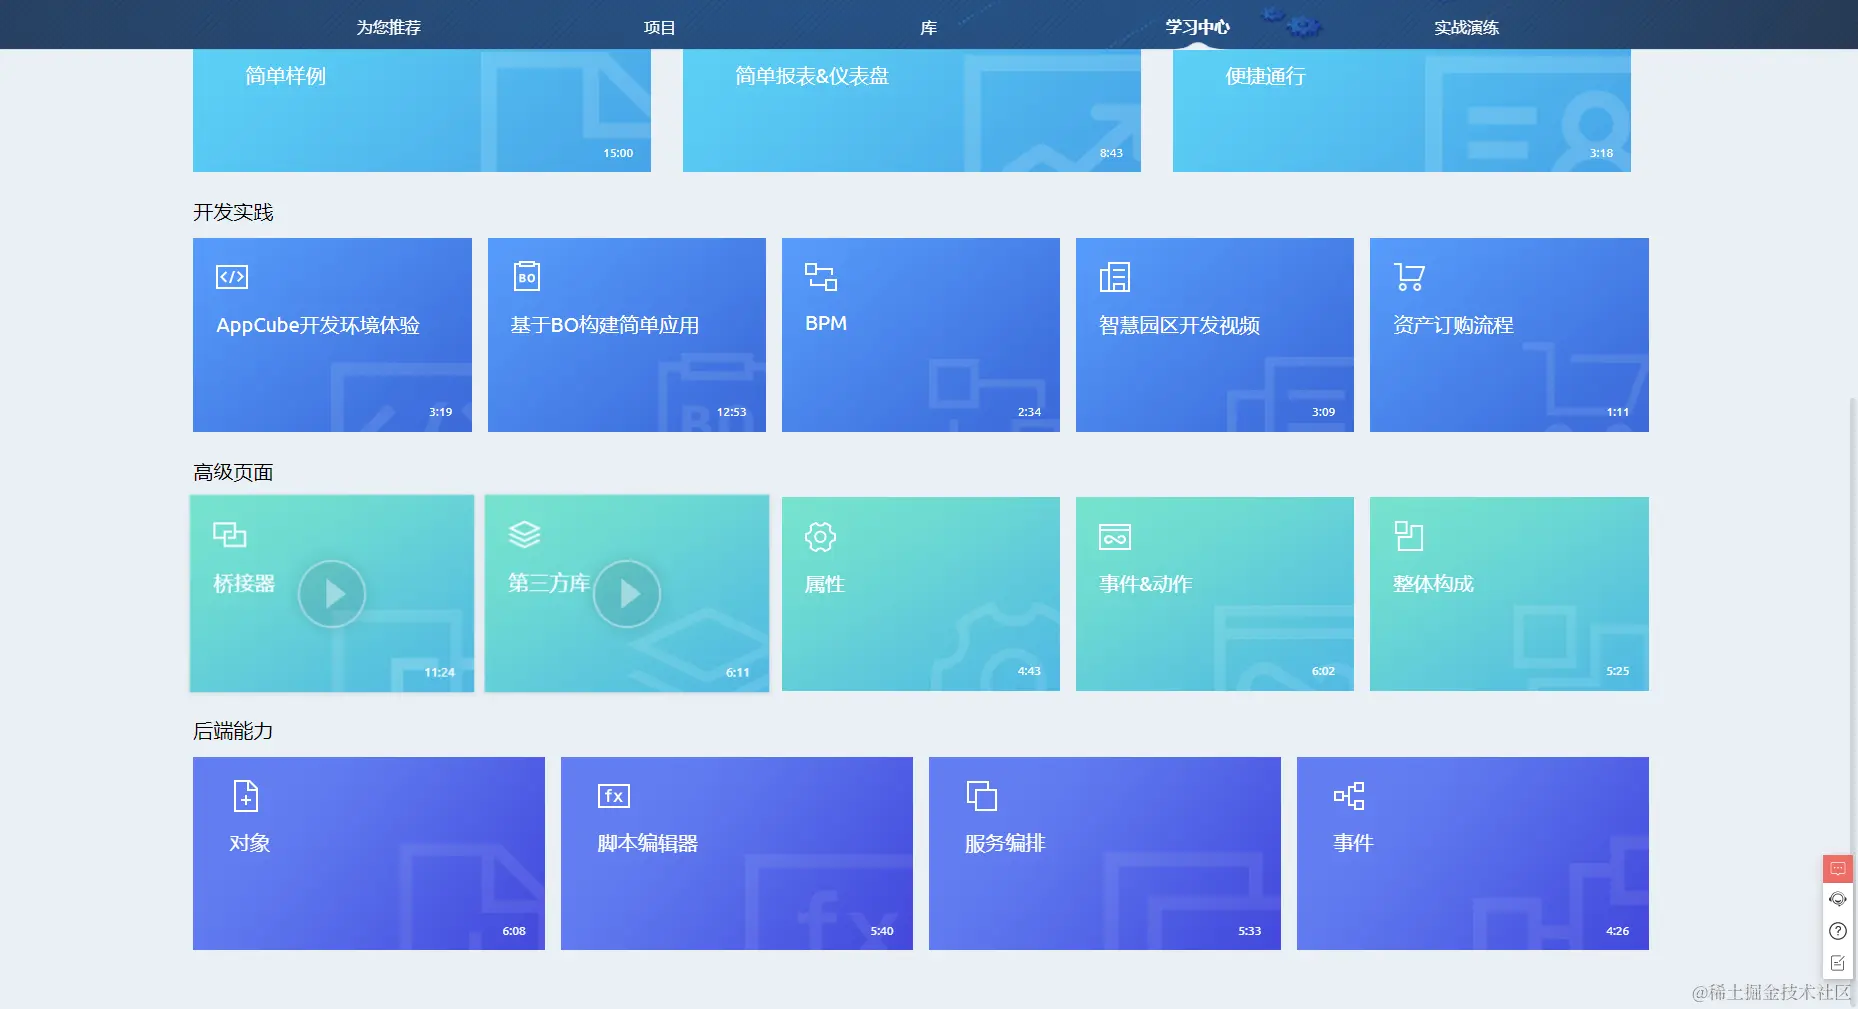Click the 开发实践 section heading

pos(233,212)
